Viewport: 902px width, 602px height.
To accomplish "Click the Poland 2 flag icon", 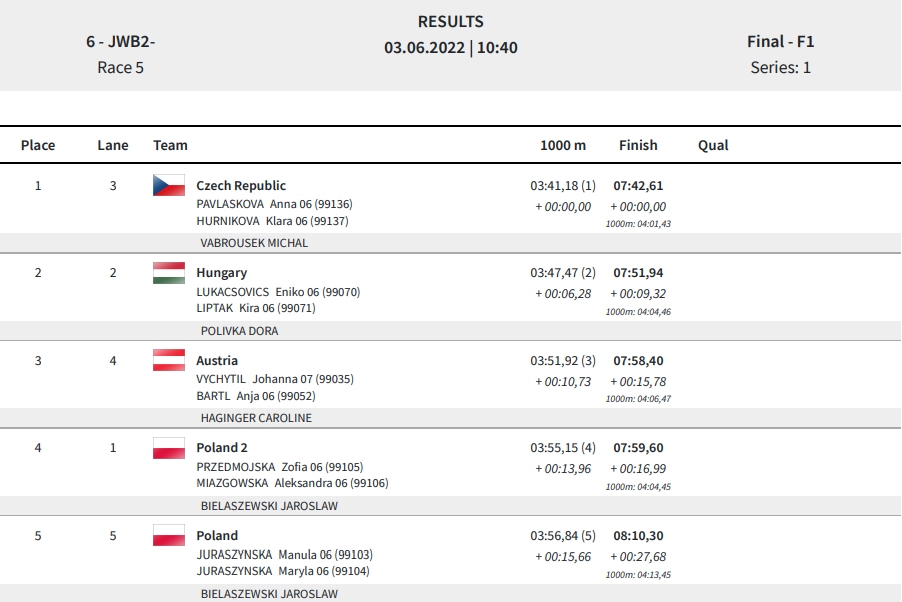I will tap(169, 448).
